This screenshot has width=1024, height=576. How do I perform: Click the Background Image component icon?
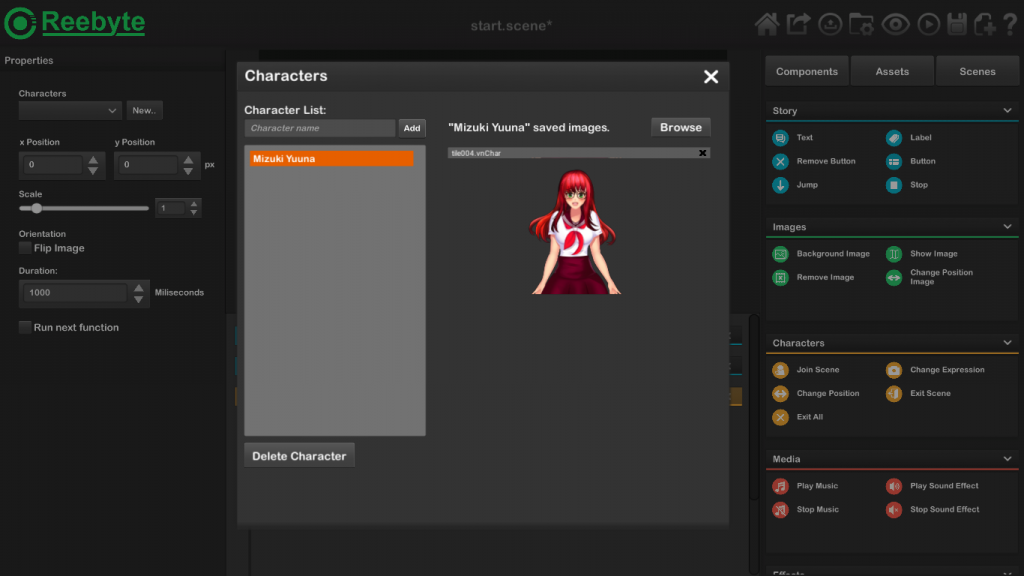pyautogui.click(x=780, y=254)
